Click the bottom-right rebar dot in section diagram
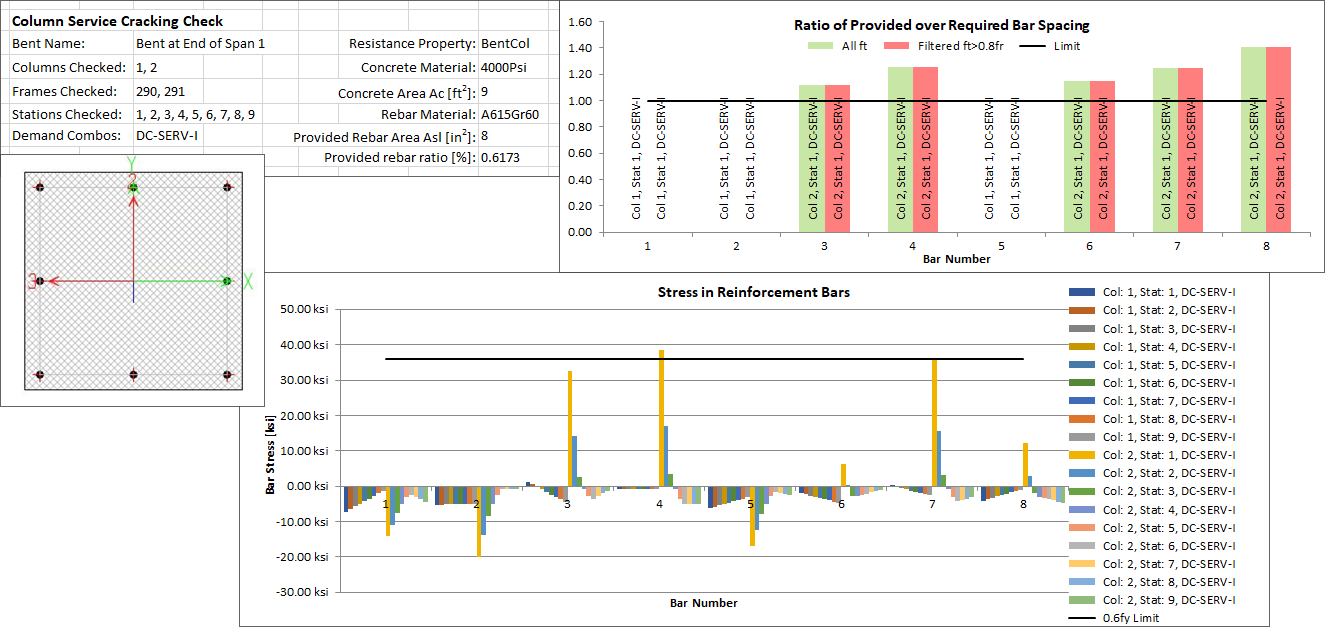This screenshot has height=627, width=1325. coord(228,375)
